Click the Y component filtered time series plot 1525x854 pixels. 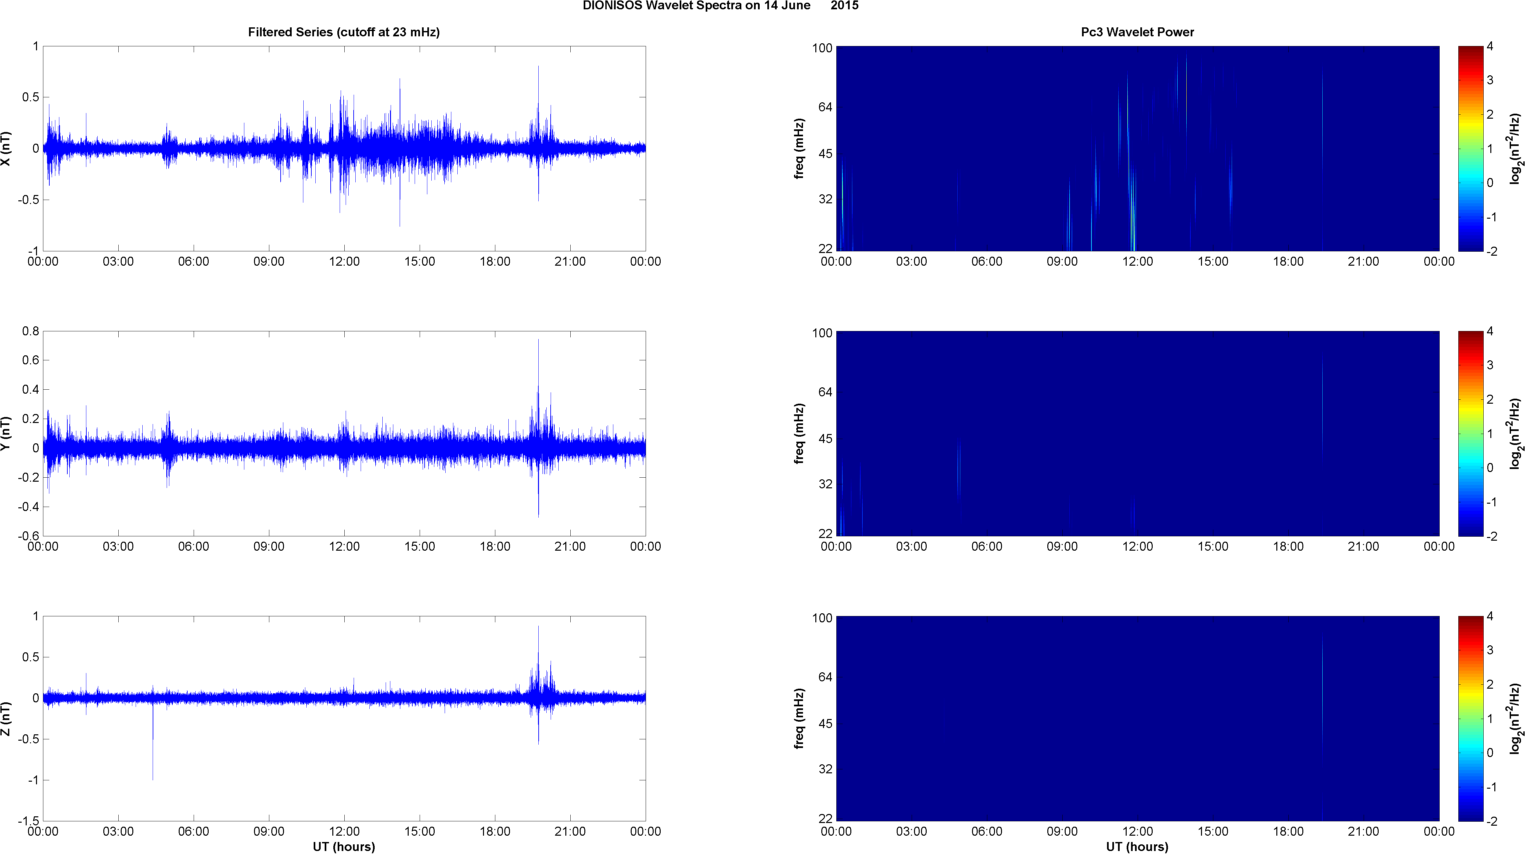tap(344, 434)
